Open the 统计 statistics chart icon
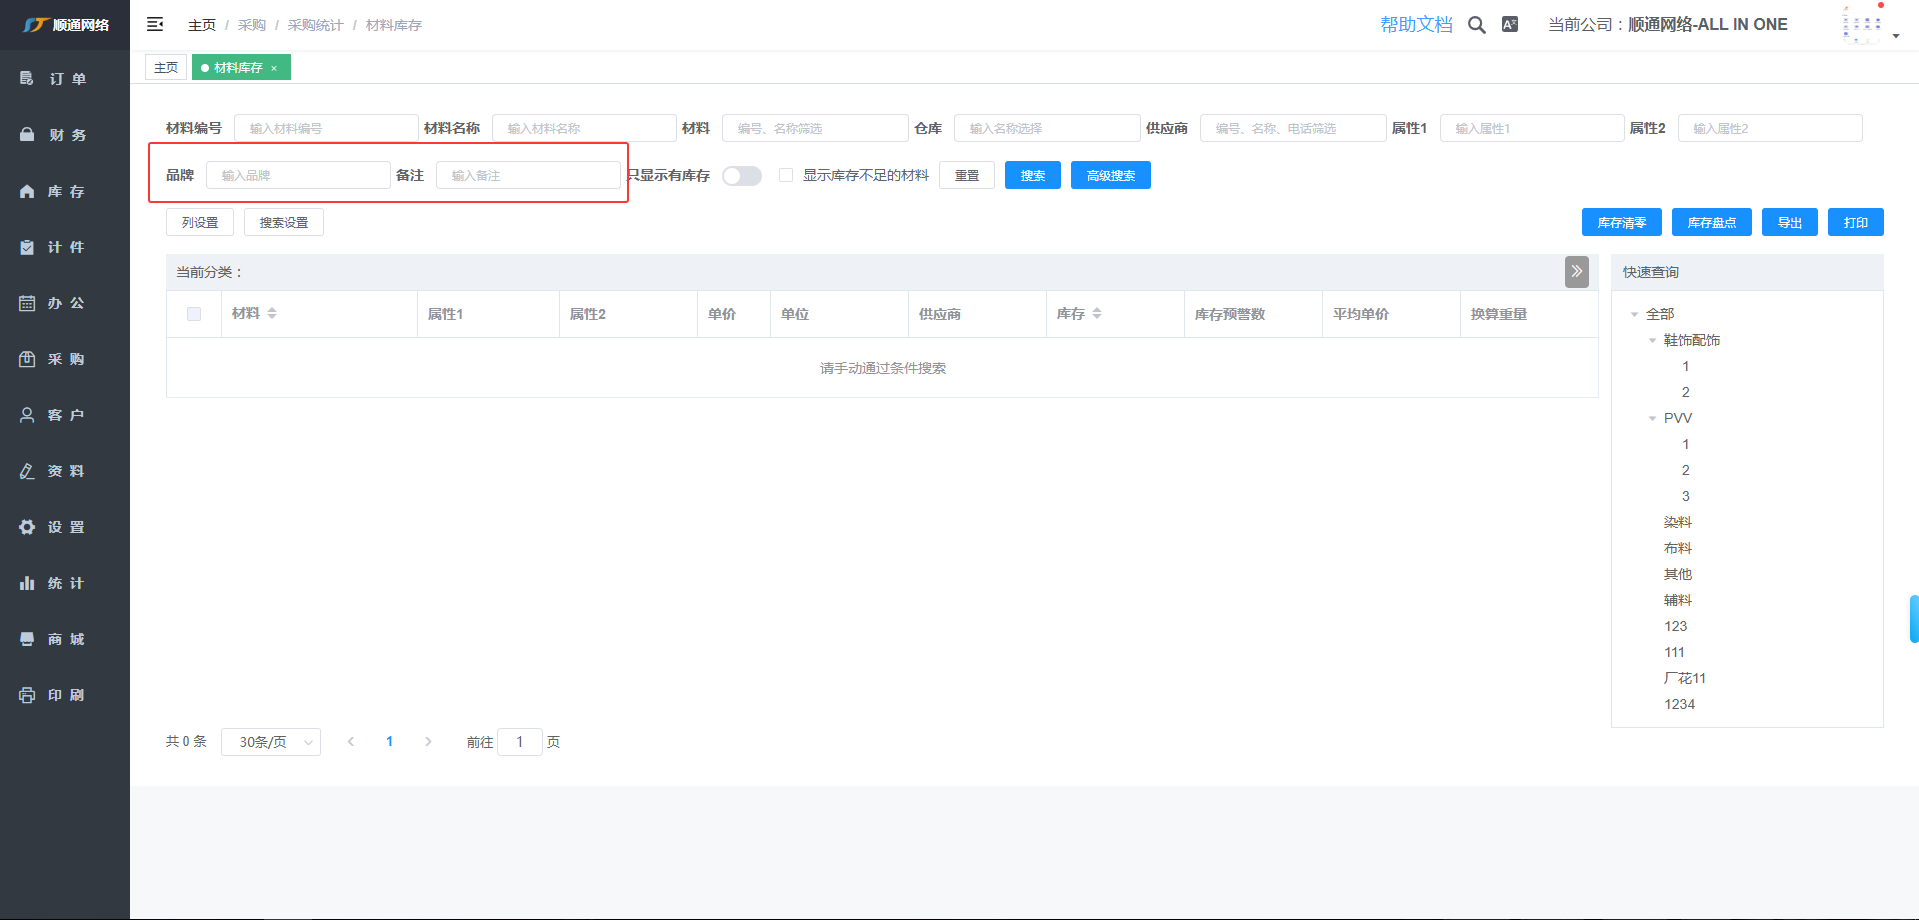The height and width of the screenshot is (920, 1919). click(27, 583)
